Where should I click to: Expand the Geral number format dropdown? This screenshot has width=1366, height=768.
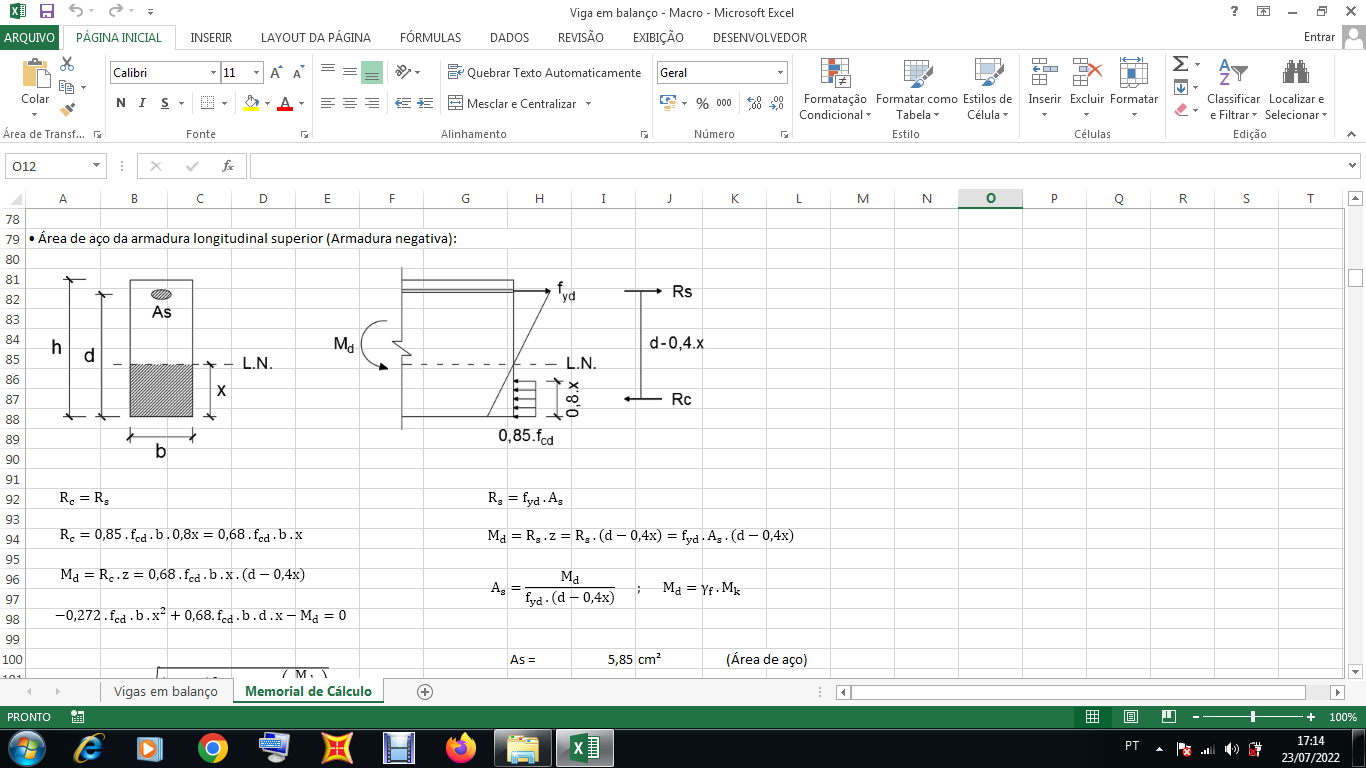coord(780,73)
